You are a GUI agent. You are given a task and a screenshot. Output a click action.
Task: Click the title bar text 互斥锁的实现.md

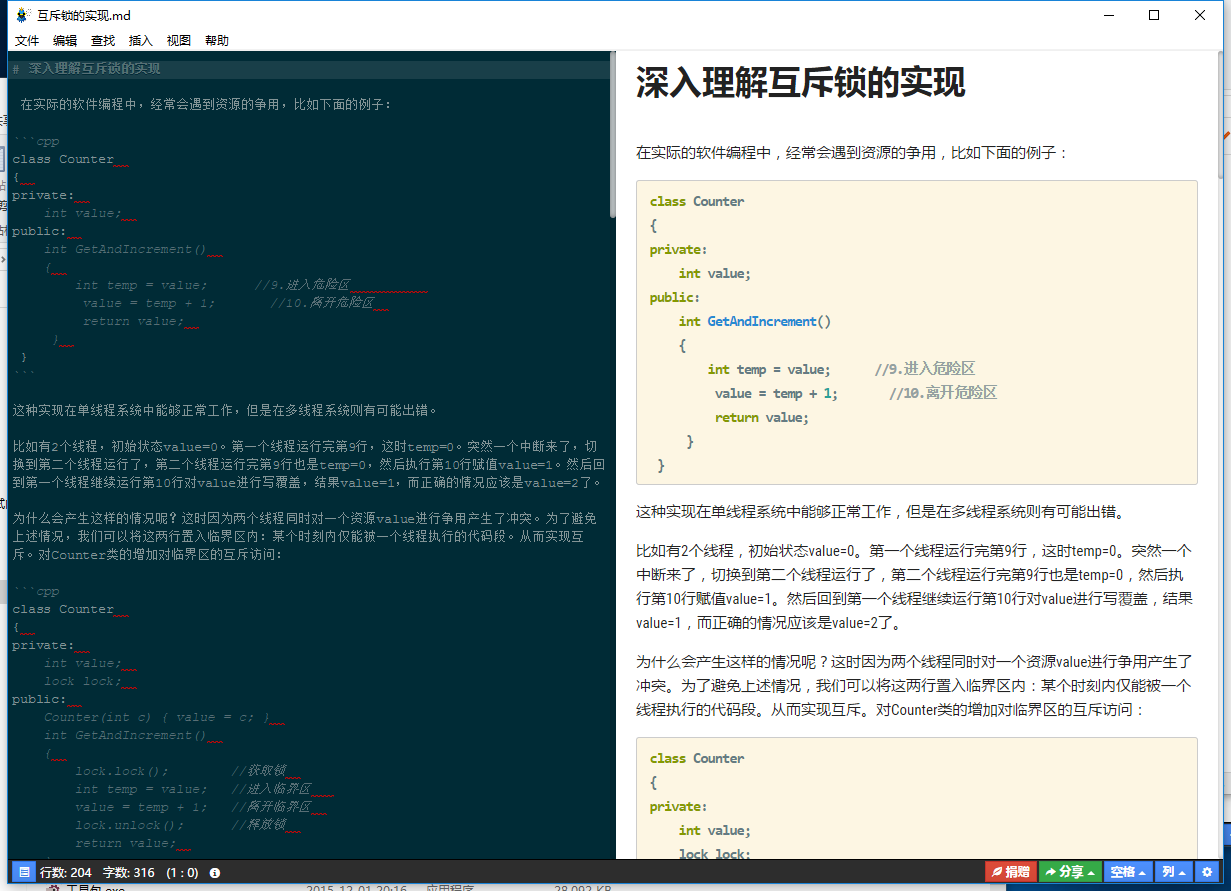pos(84,15)
